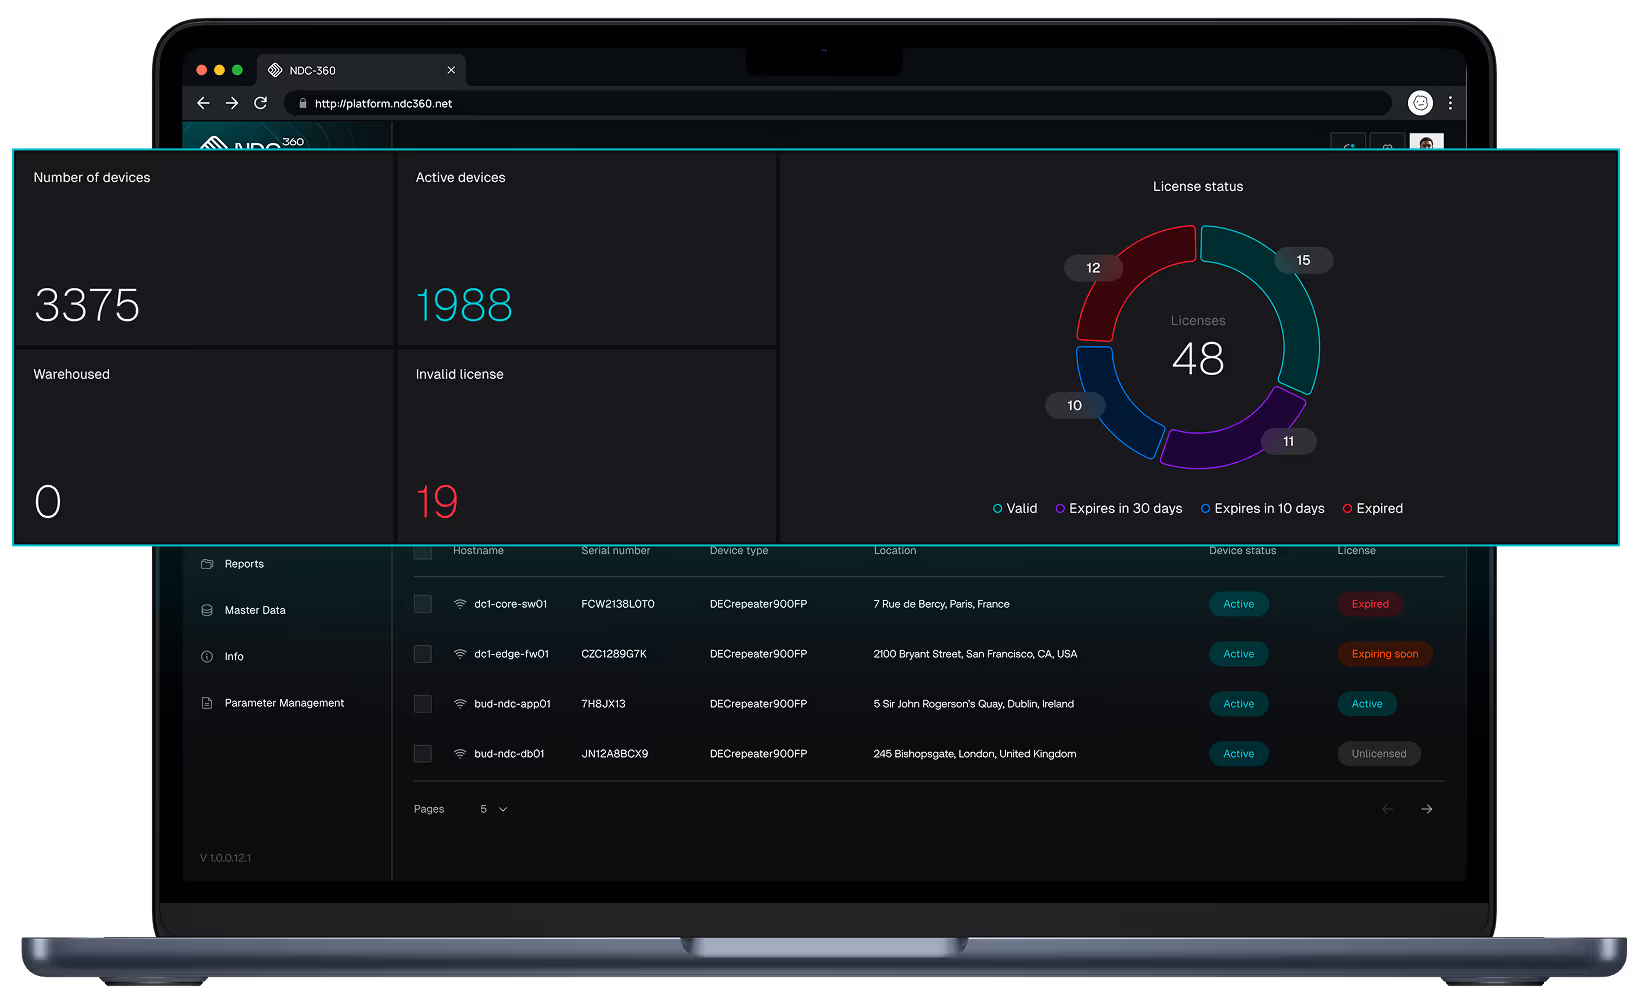1635x990 pixels.
Task: Click the smiley icon in the address bar
Action: 1420,103
